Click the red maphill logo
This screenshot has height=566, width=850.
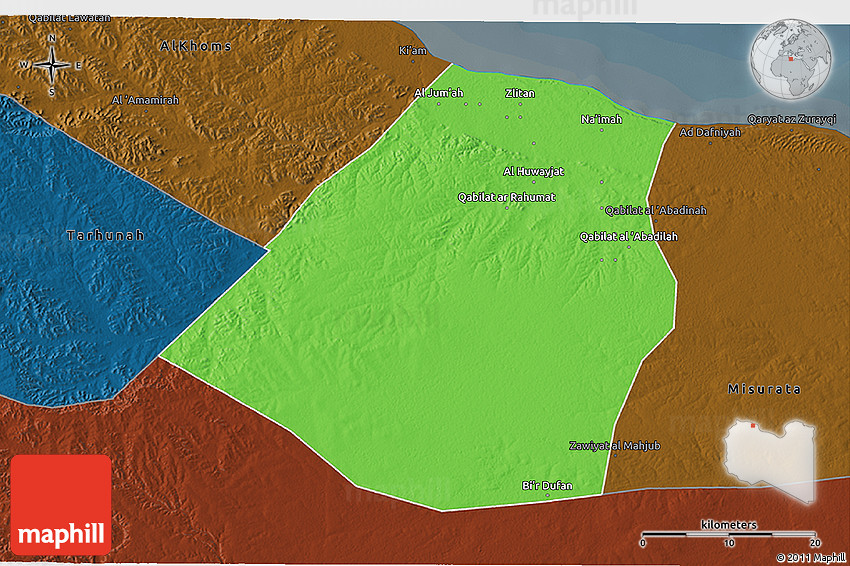click(61, 505)
